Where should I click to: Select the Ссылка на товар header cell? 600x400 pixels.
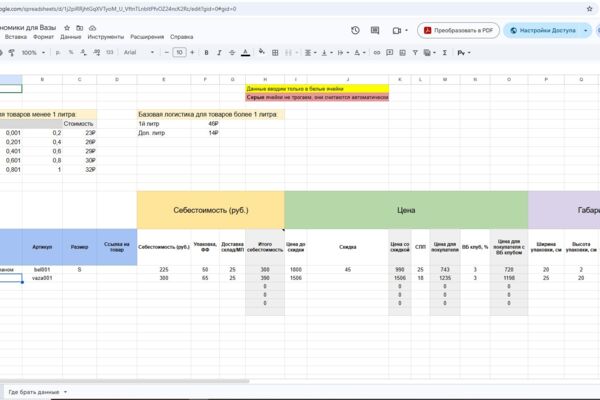tap(117, 247)
